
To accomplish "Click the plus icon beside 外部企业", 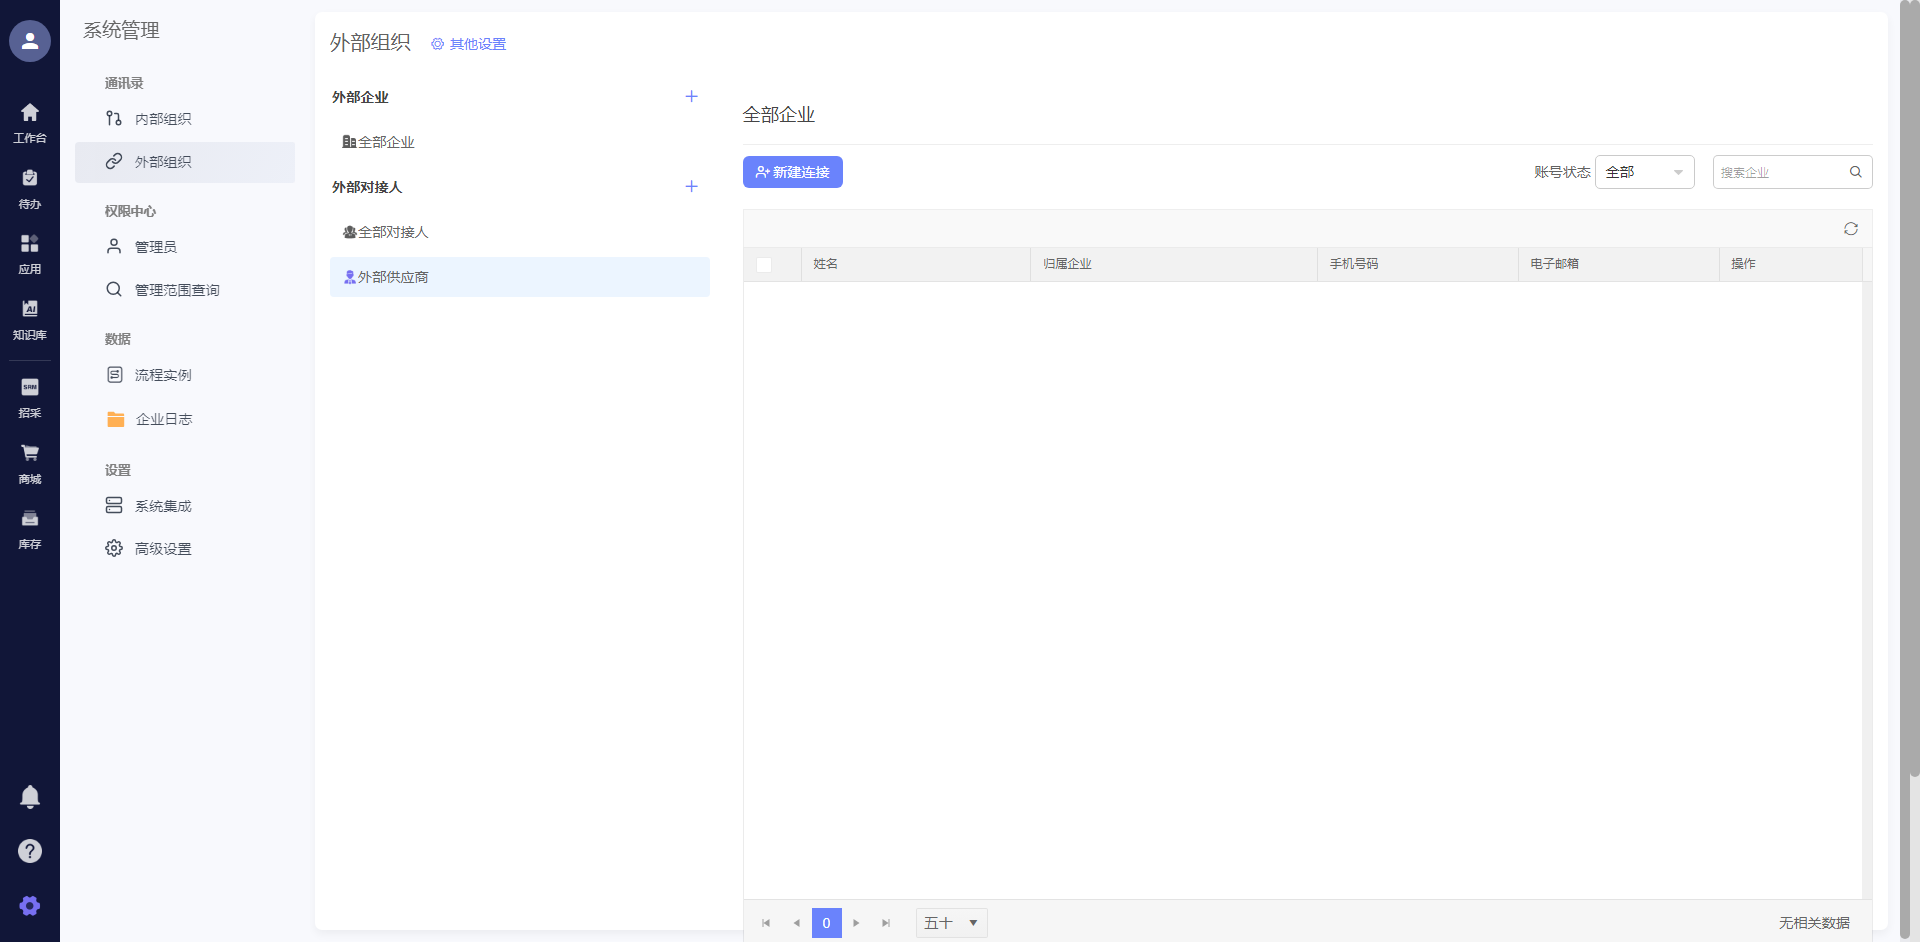I will click(691, 97).
